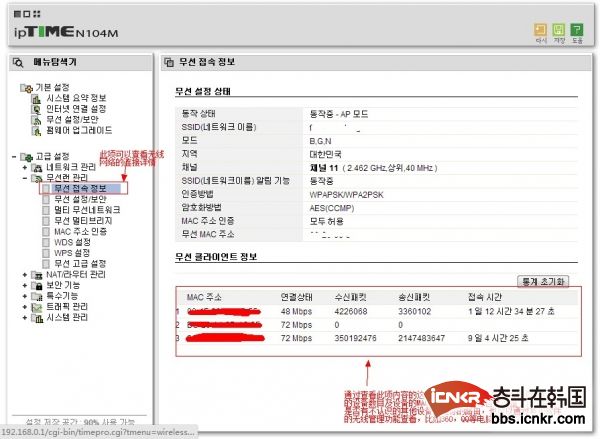Click the page icon beside 무선 멀티브리지
The image size is (600, 439).
pyautogui.click(x=46, y=221)
